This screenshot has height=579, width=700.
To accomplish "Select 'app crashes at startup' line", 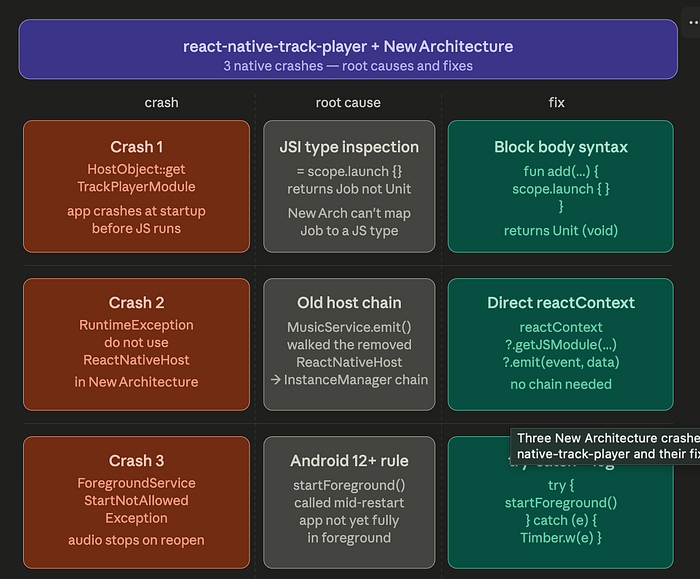I will pos(136,211).
